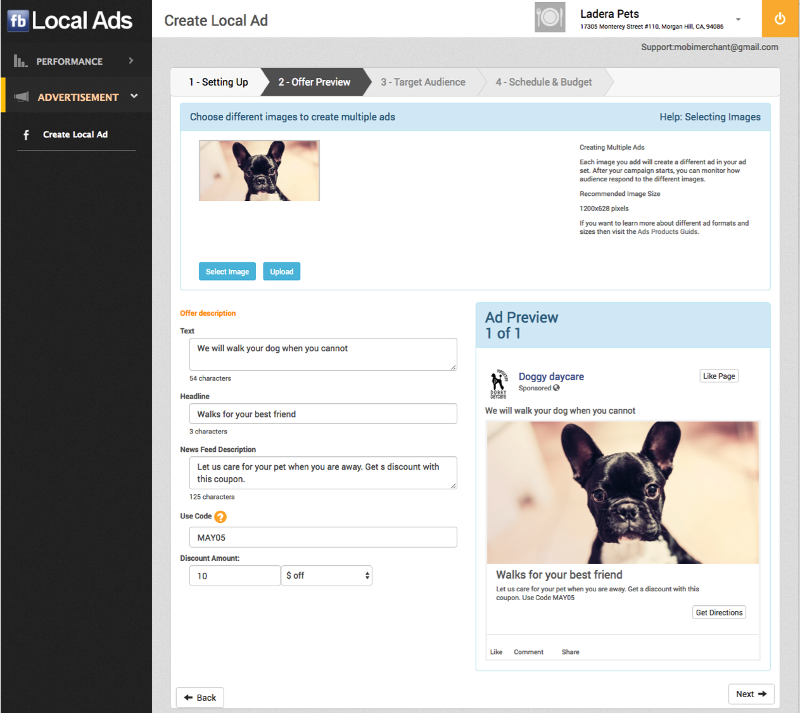Viewport: 800px width, 713px height.
Task: Focus the Headline text input field
Action: (x=322, y=414)
